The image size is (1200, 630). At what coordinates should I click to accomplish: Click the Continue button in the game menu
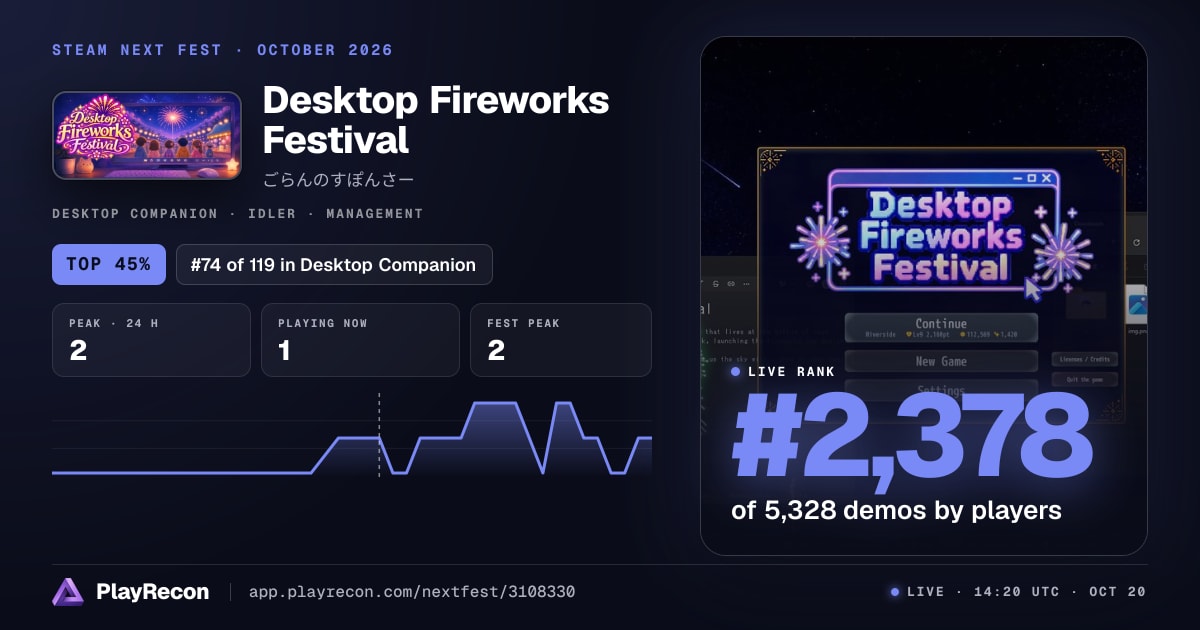[x=941, y=328]
